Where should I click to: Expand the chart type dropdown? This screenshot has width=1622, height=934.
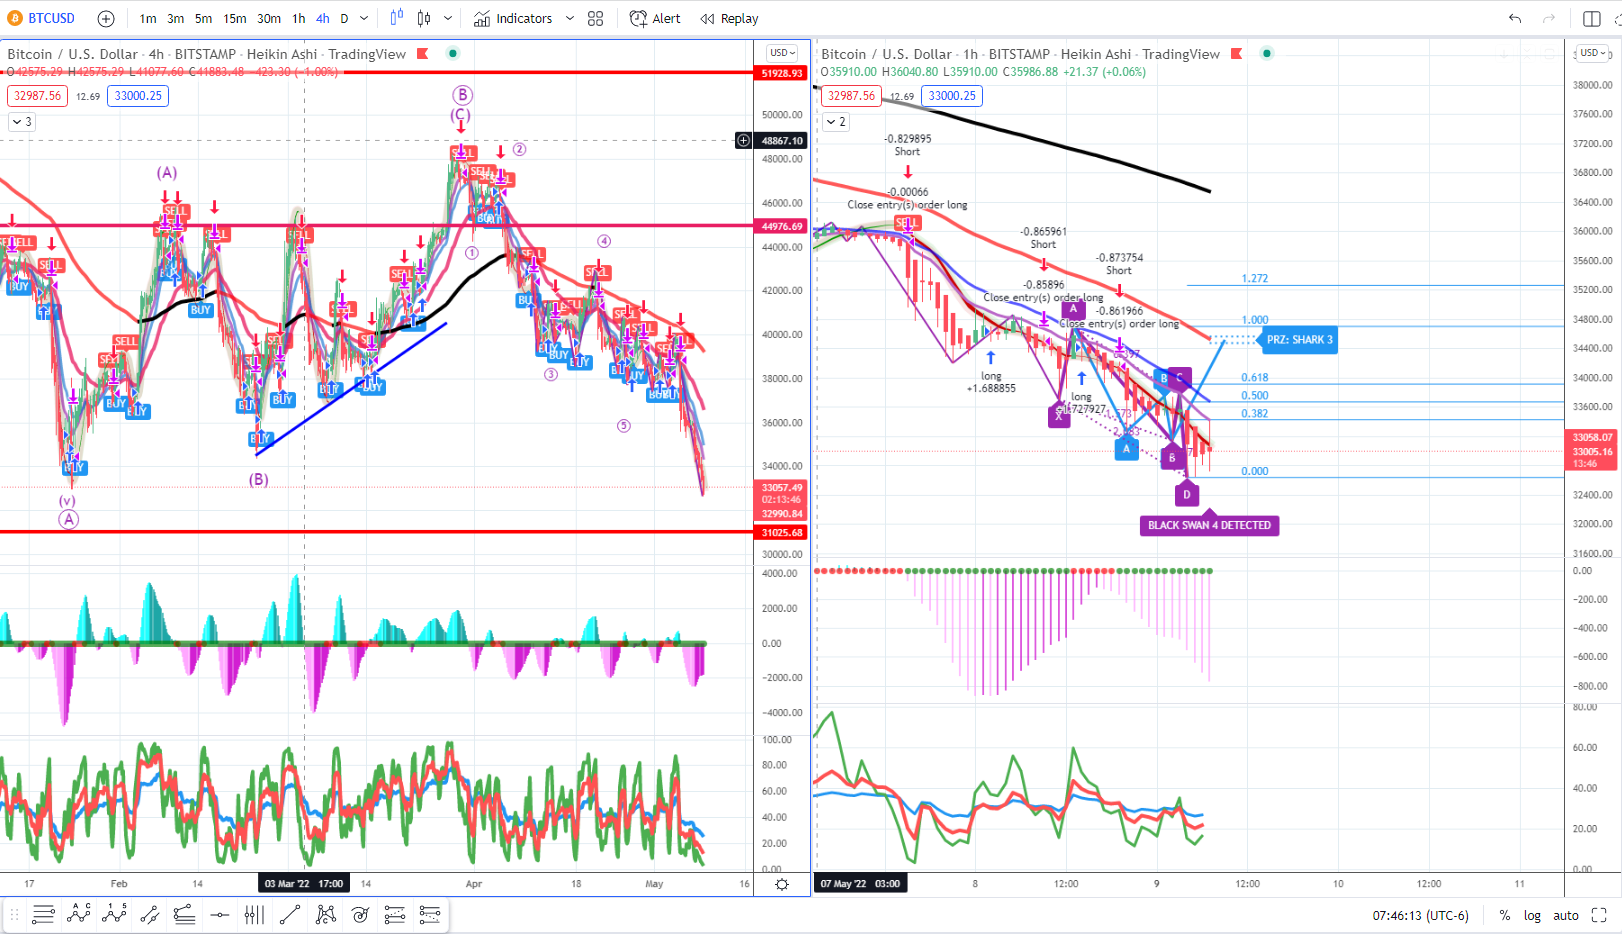point(448,18)
